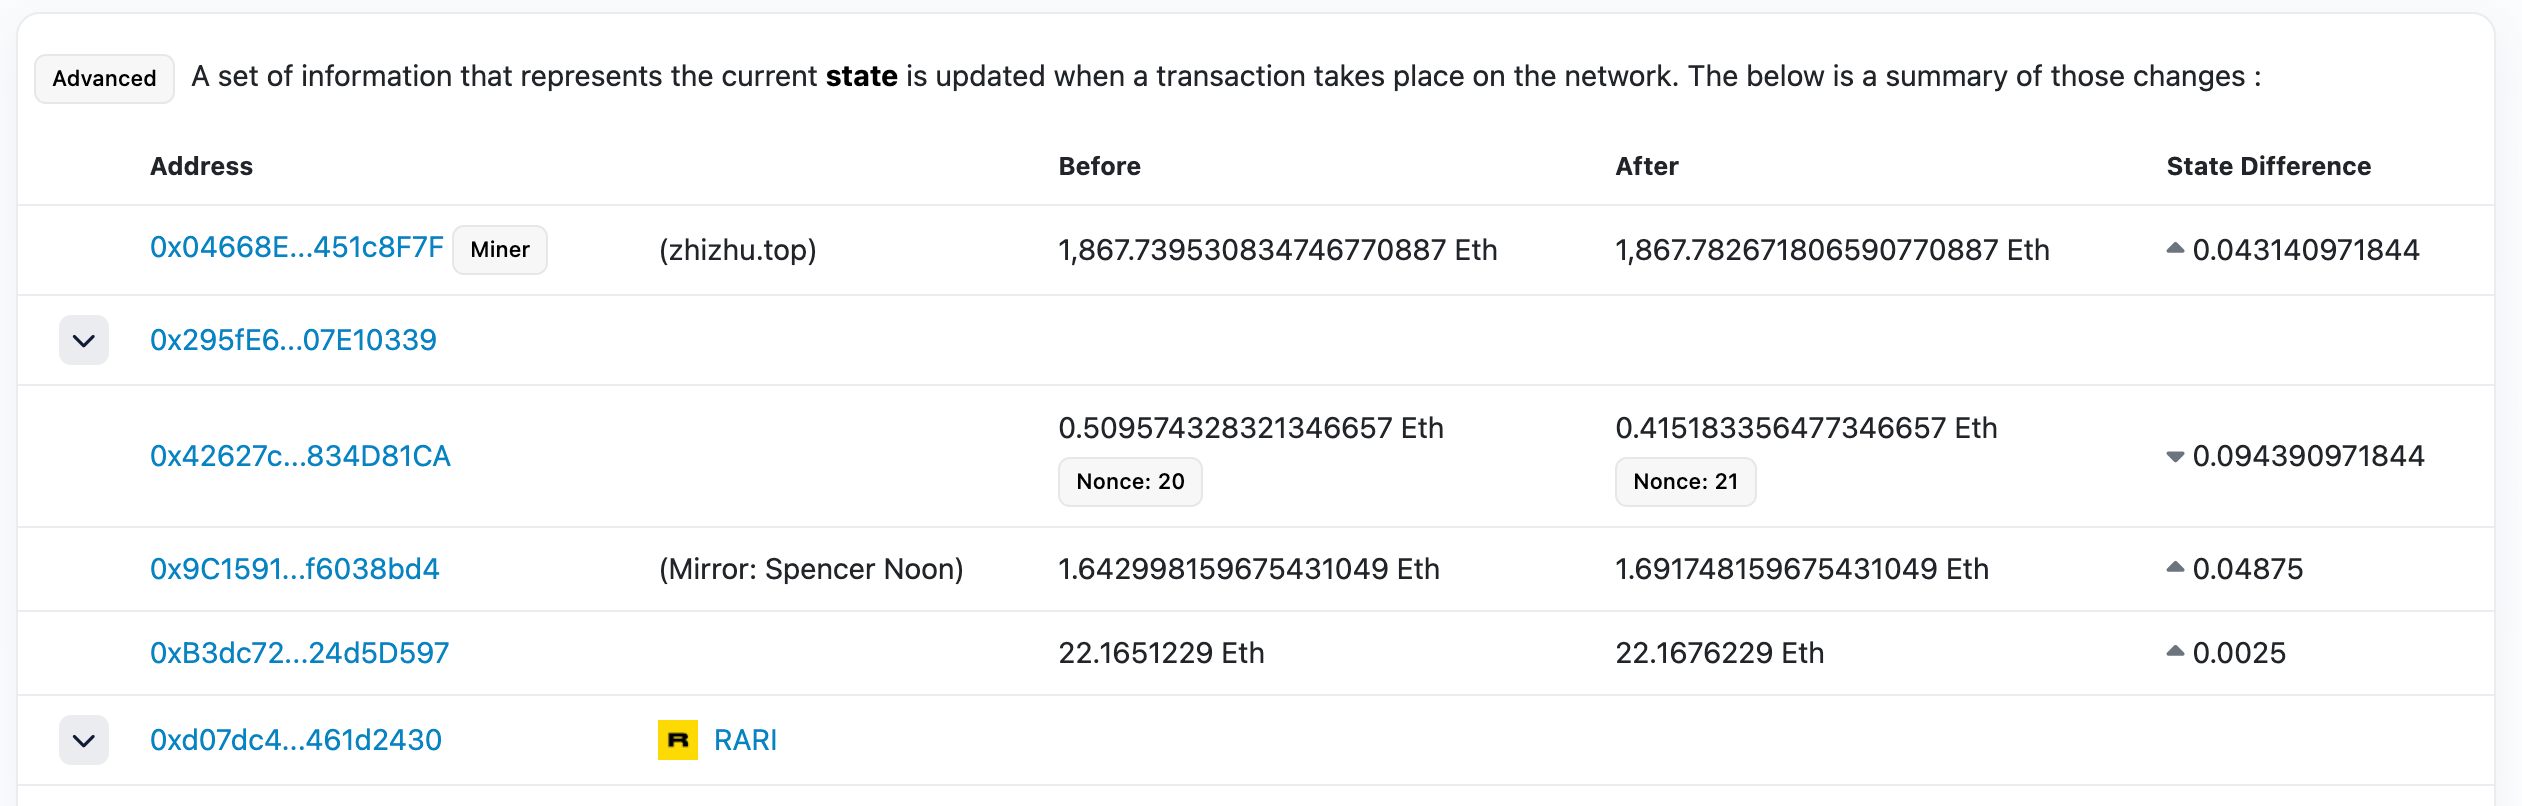Open the RARI token link
This screenshot has height=806, width=2522.
745,740
